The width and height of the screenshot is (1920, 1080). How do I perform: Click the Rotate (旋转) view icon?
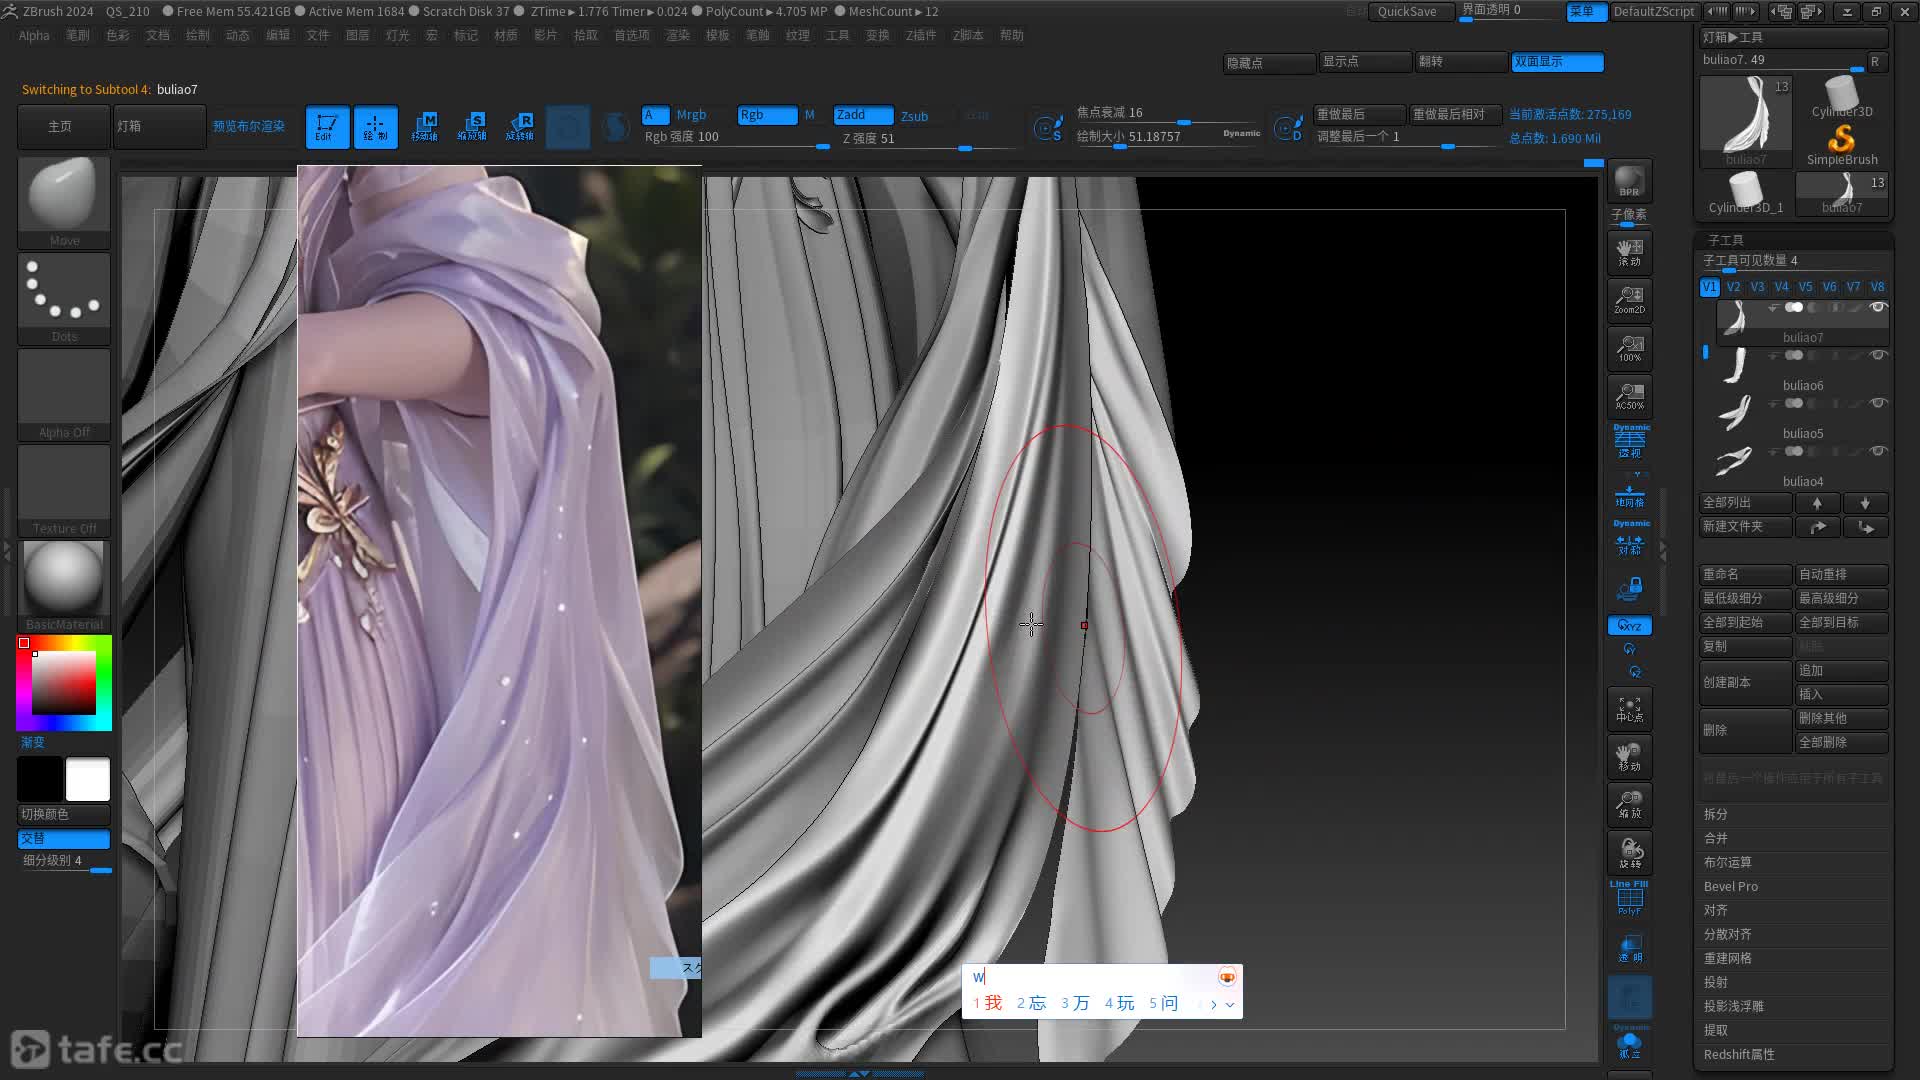(x=1629, y=852)
